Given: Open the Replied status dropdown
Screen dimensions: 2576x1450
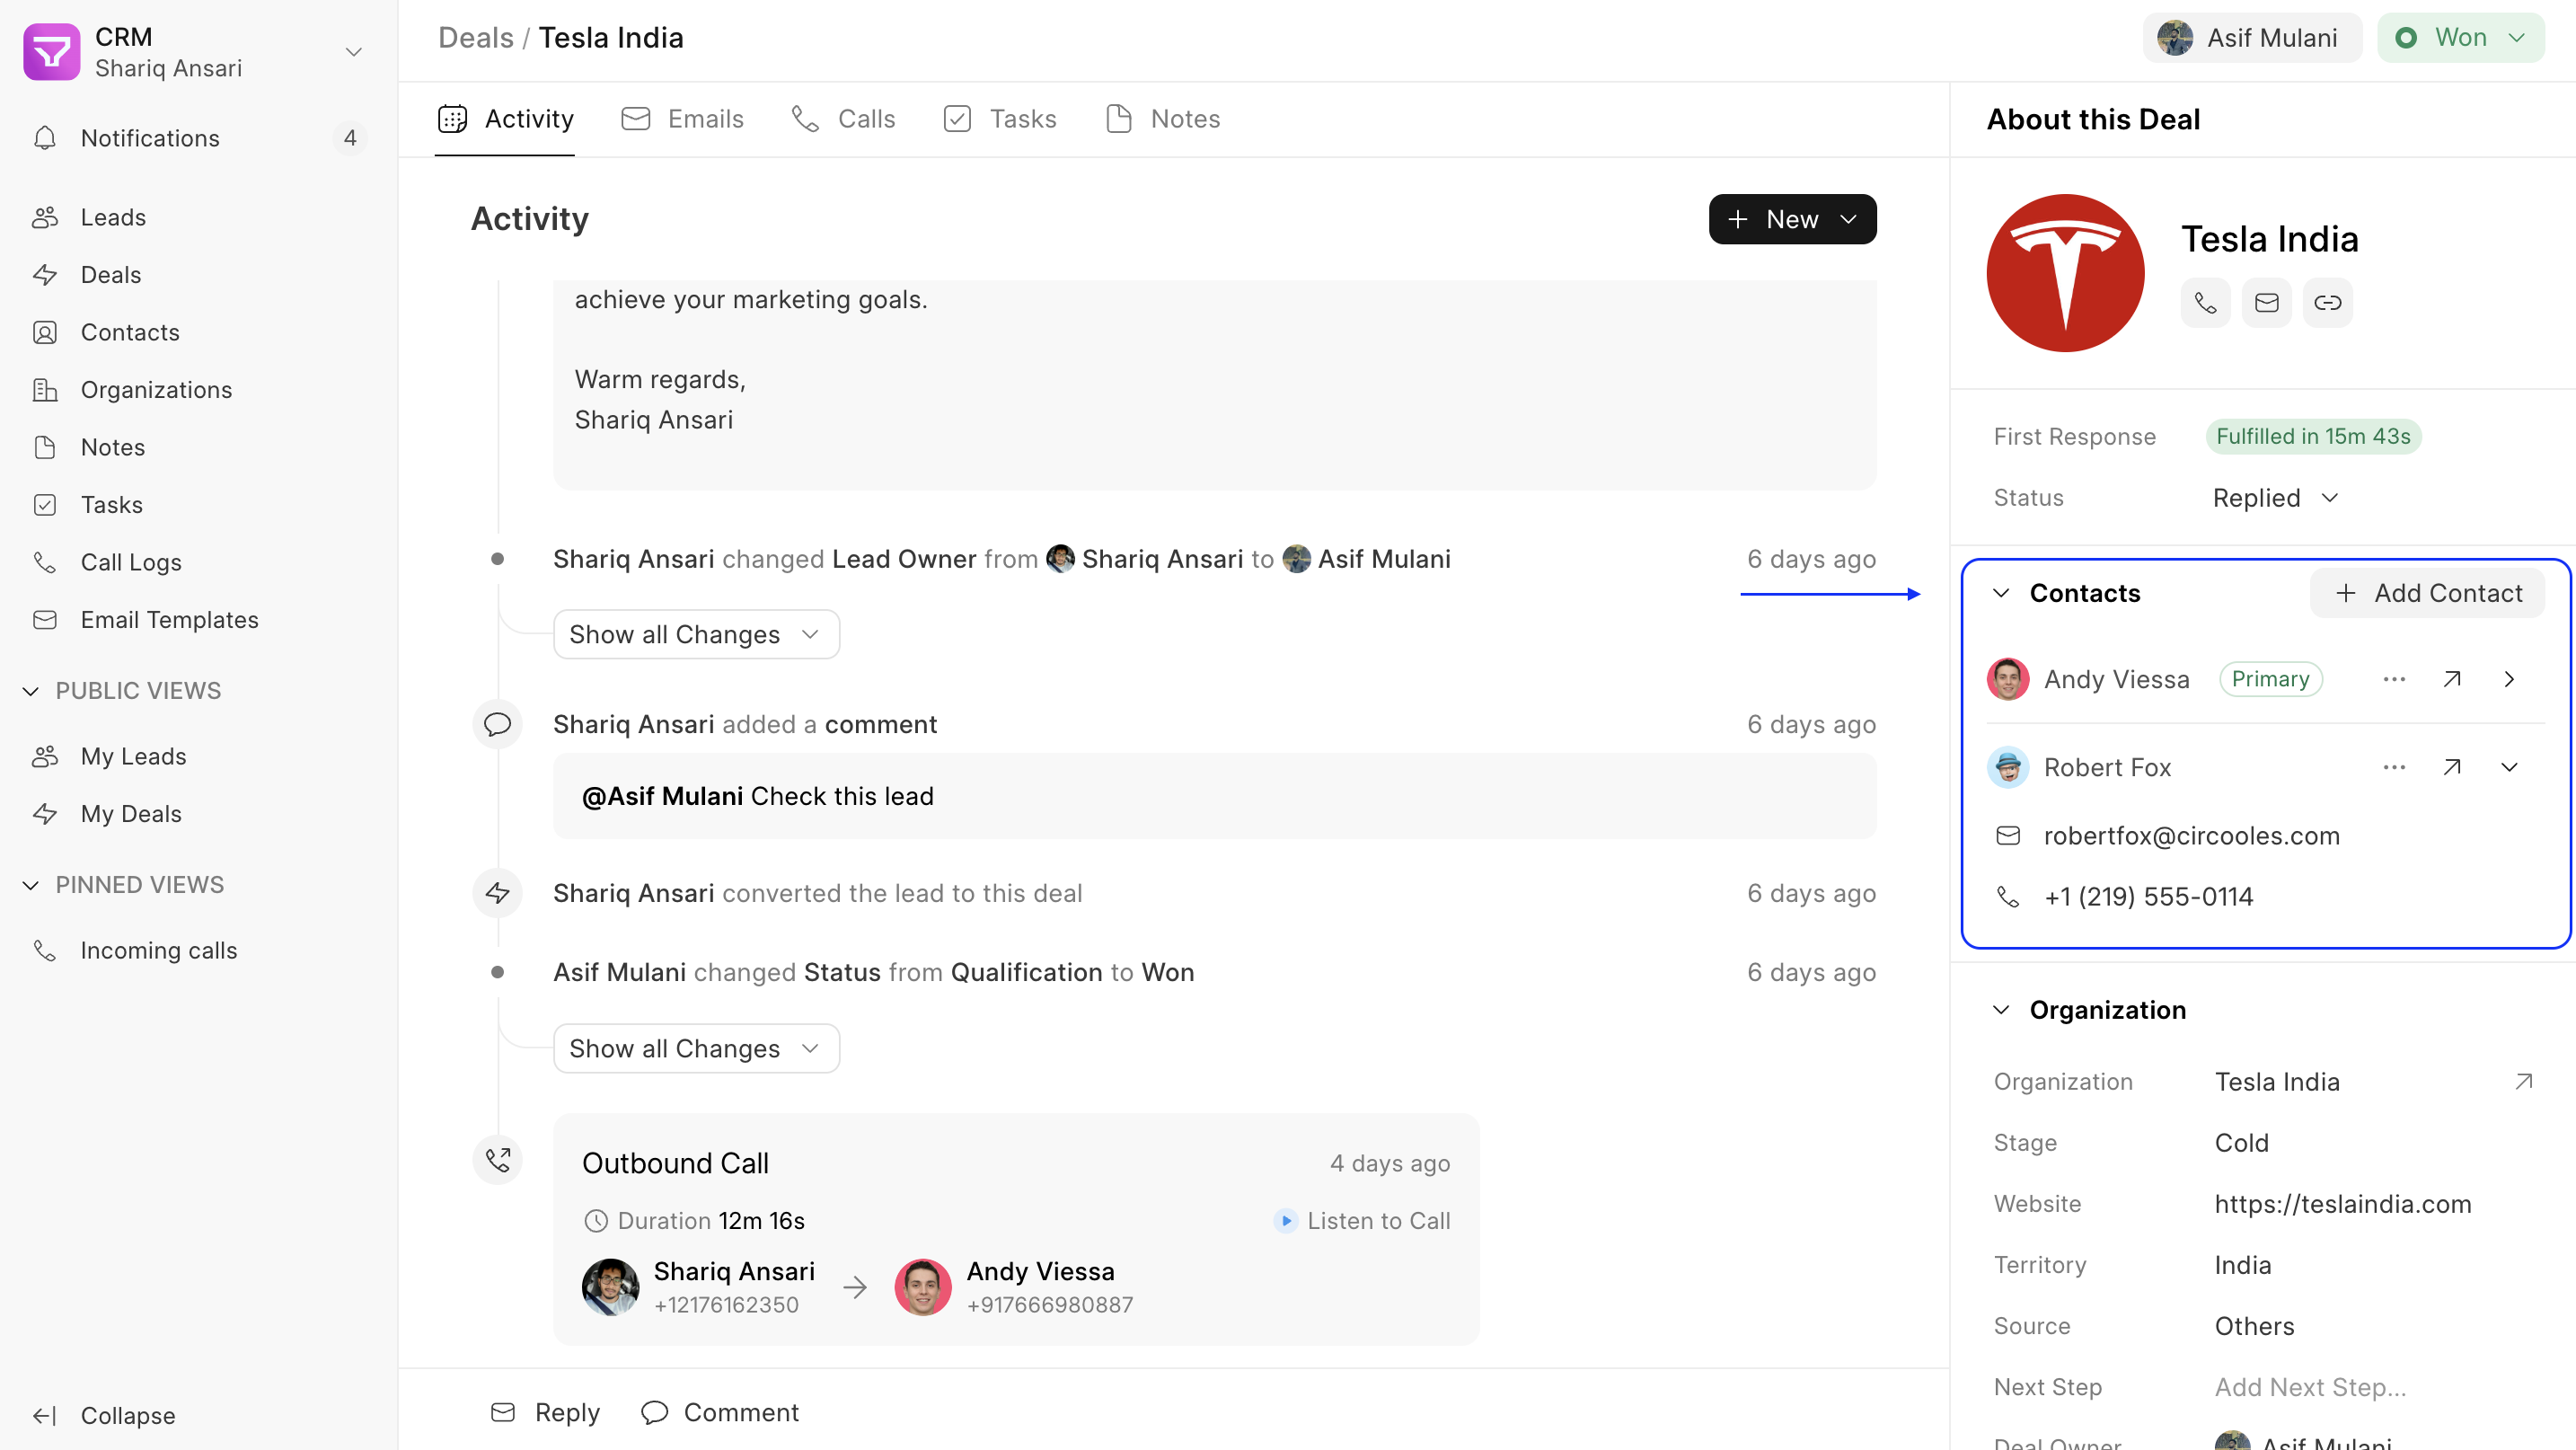Looking at the screenshot, I should click(2275, 498).
